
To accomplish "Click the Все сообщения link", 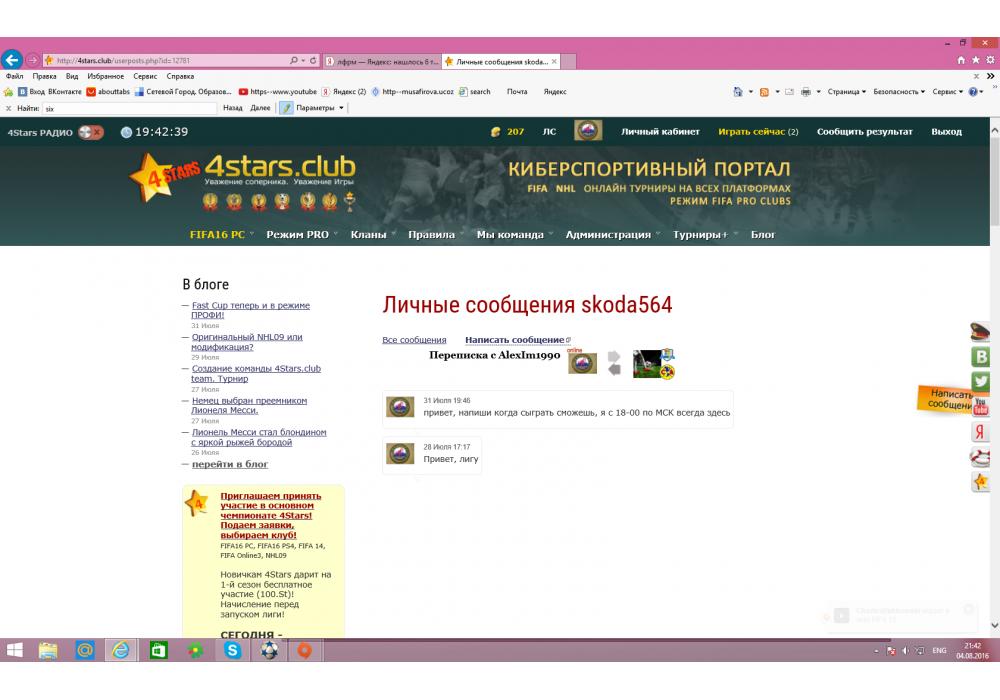I will pyautogui.click(x=414, y=340).
